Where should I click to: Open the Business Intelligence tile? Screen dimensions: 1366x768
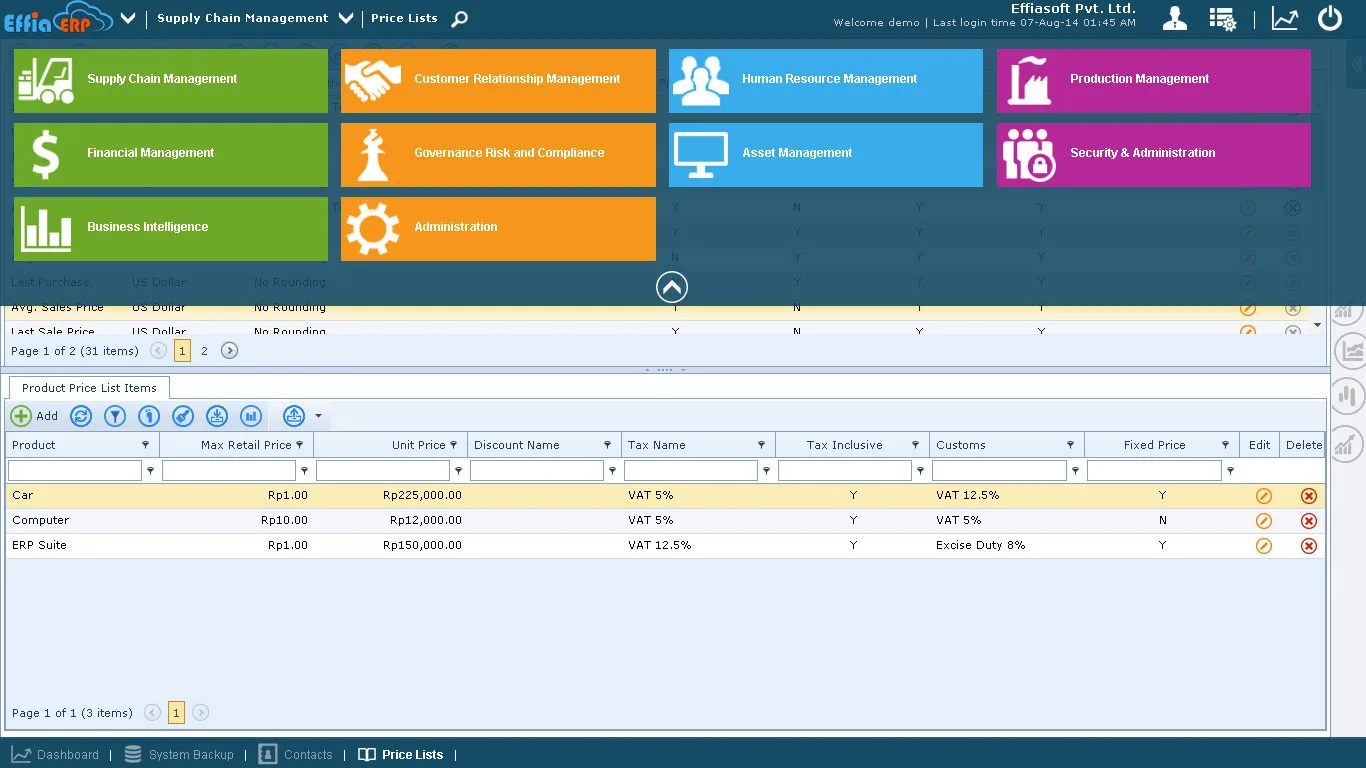click(171, 229)
